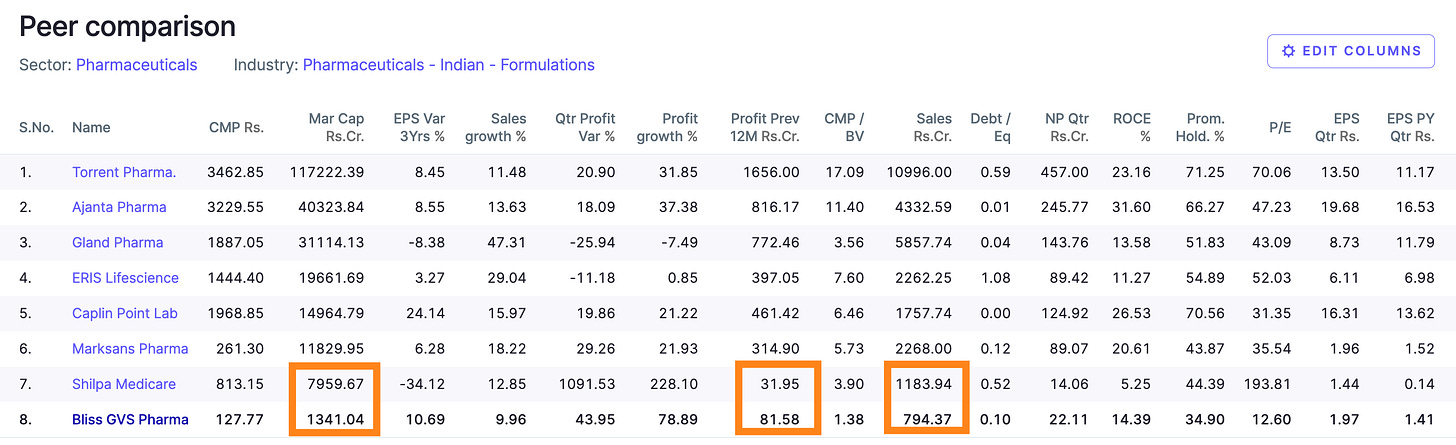The height and width of the screenshot is (445, 1456).
Task: Open Bliss GVS Pharma company link
Action: point(130,419)
